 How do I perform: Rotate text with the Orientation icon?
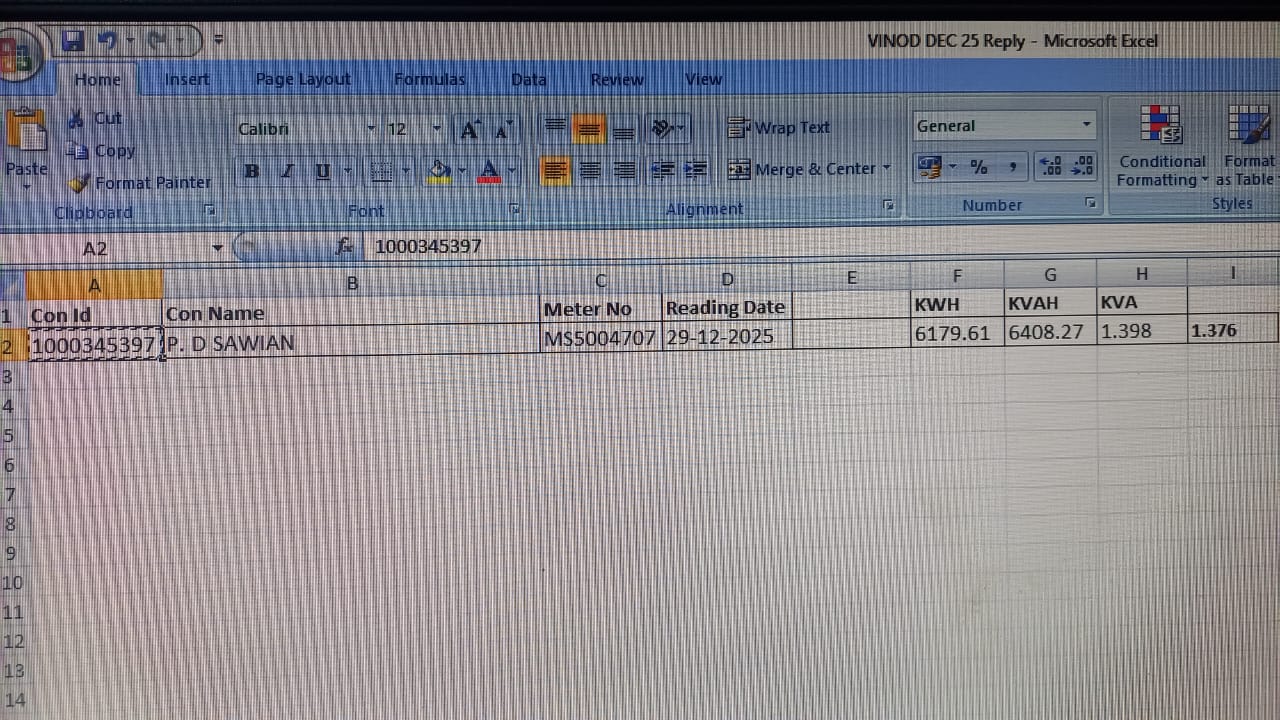click(661, 128)
